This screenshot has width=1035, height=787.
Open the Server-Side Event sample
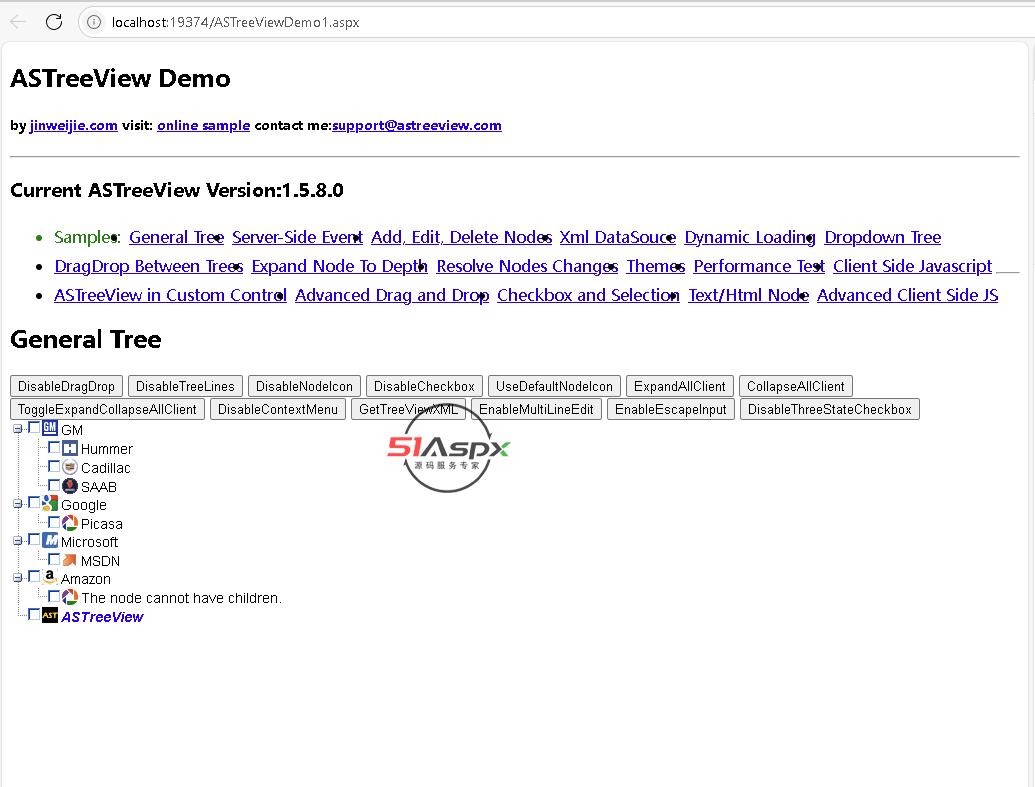click(x=297, y=237)
